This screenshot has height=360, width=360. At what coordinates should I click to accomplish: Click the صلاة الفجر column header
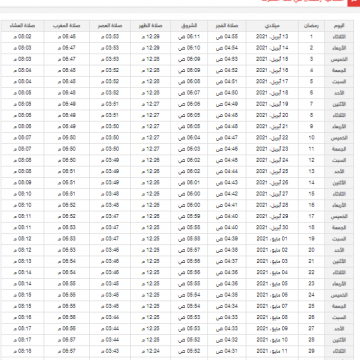[227, 26]
